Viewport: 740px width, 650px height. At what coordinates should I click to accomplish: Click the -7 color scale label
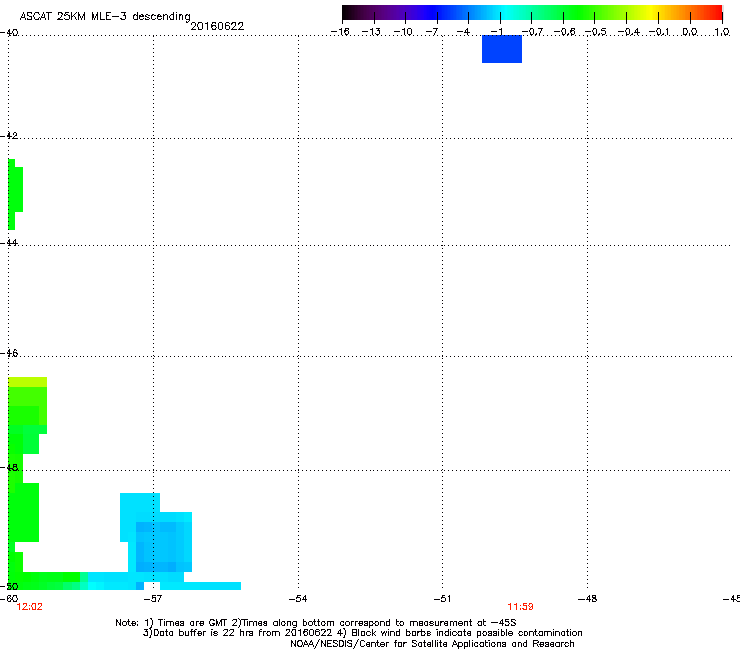(431, 32)
